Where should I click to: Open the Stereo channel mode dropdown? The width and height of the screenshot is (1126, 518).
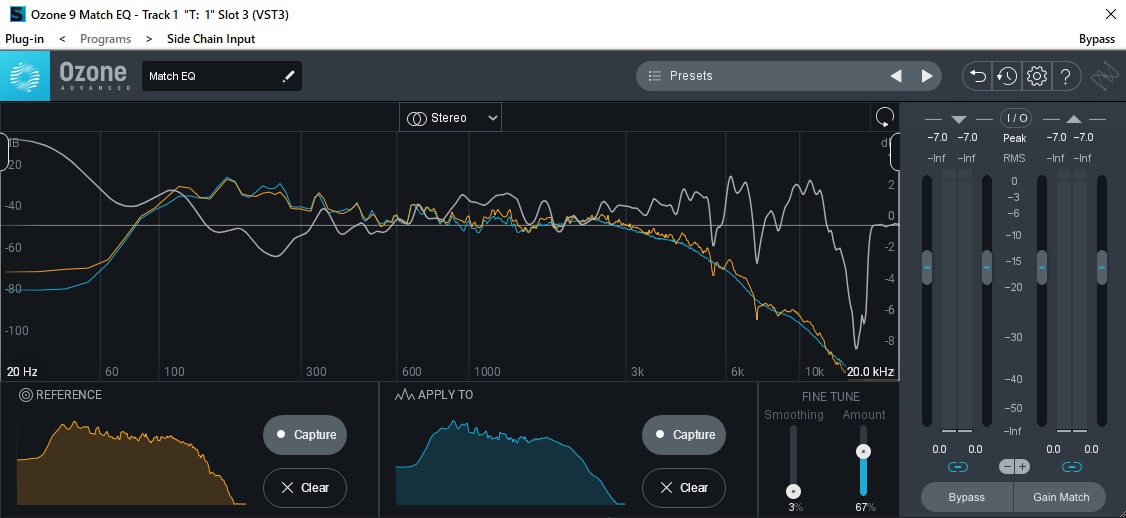451,118
